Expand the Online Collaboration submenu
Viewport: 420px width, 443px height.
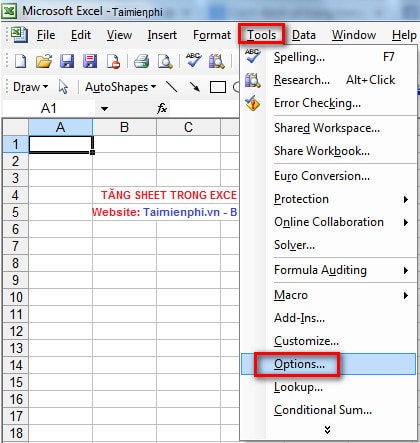point(406,222)
